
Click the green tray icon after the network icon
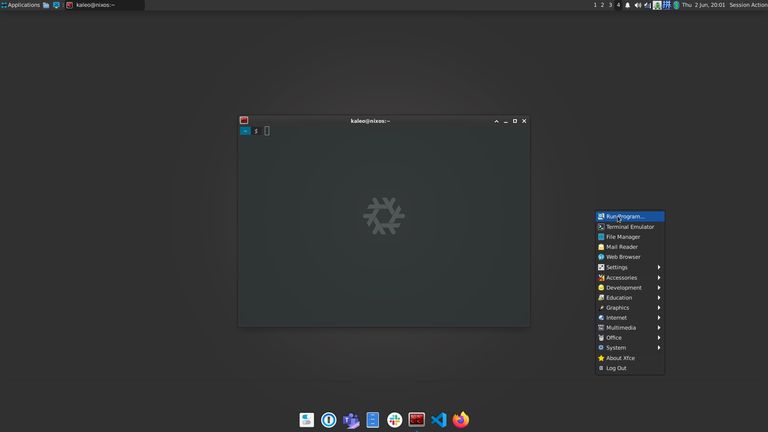pos(657,5)
